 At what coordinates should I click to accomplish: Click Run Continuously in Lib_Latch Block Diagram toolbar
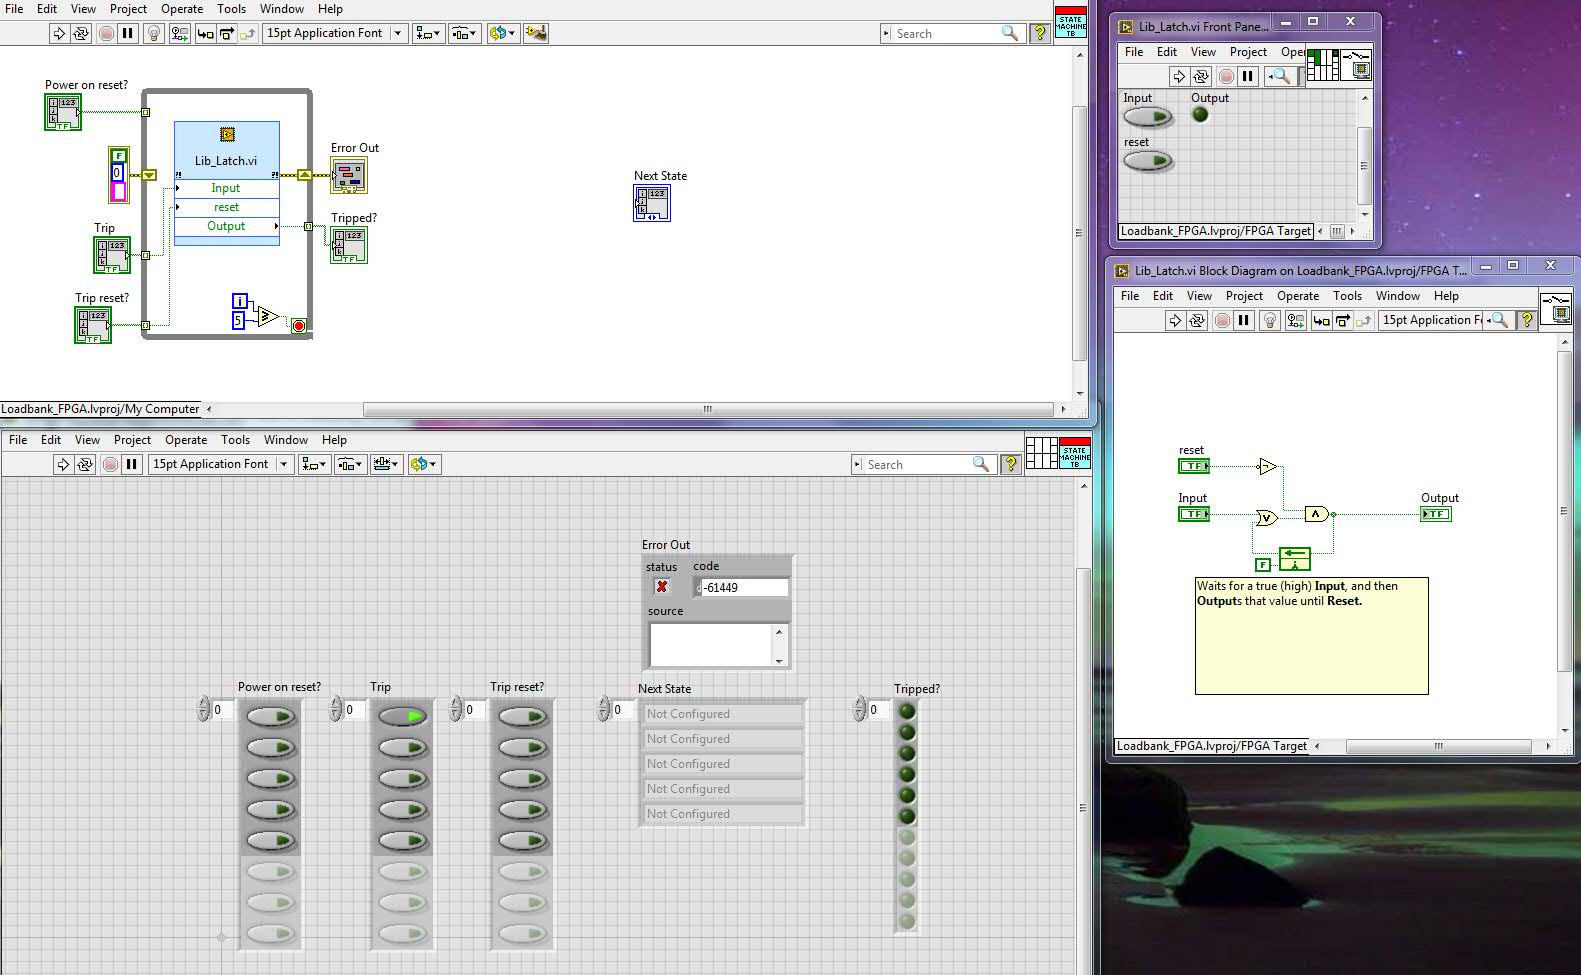tap(1197, 320)
